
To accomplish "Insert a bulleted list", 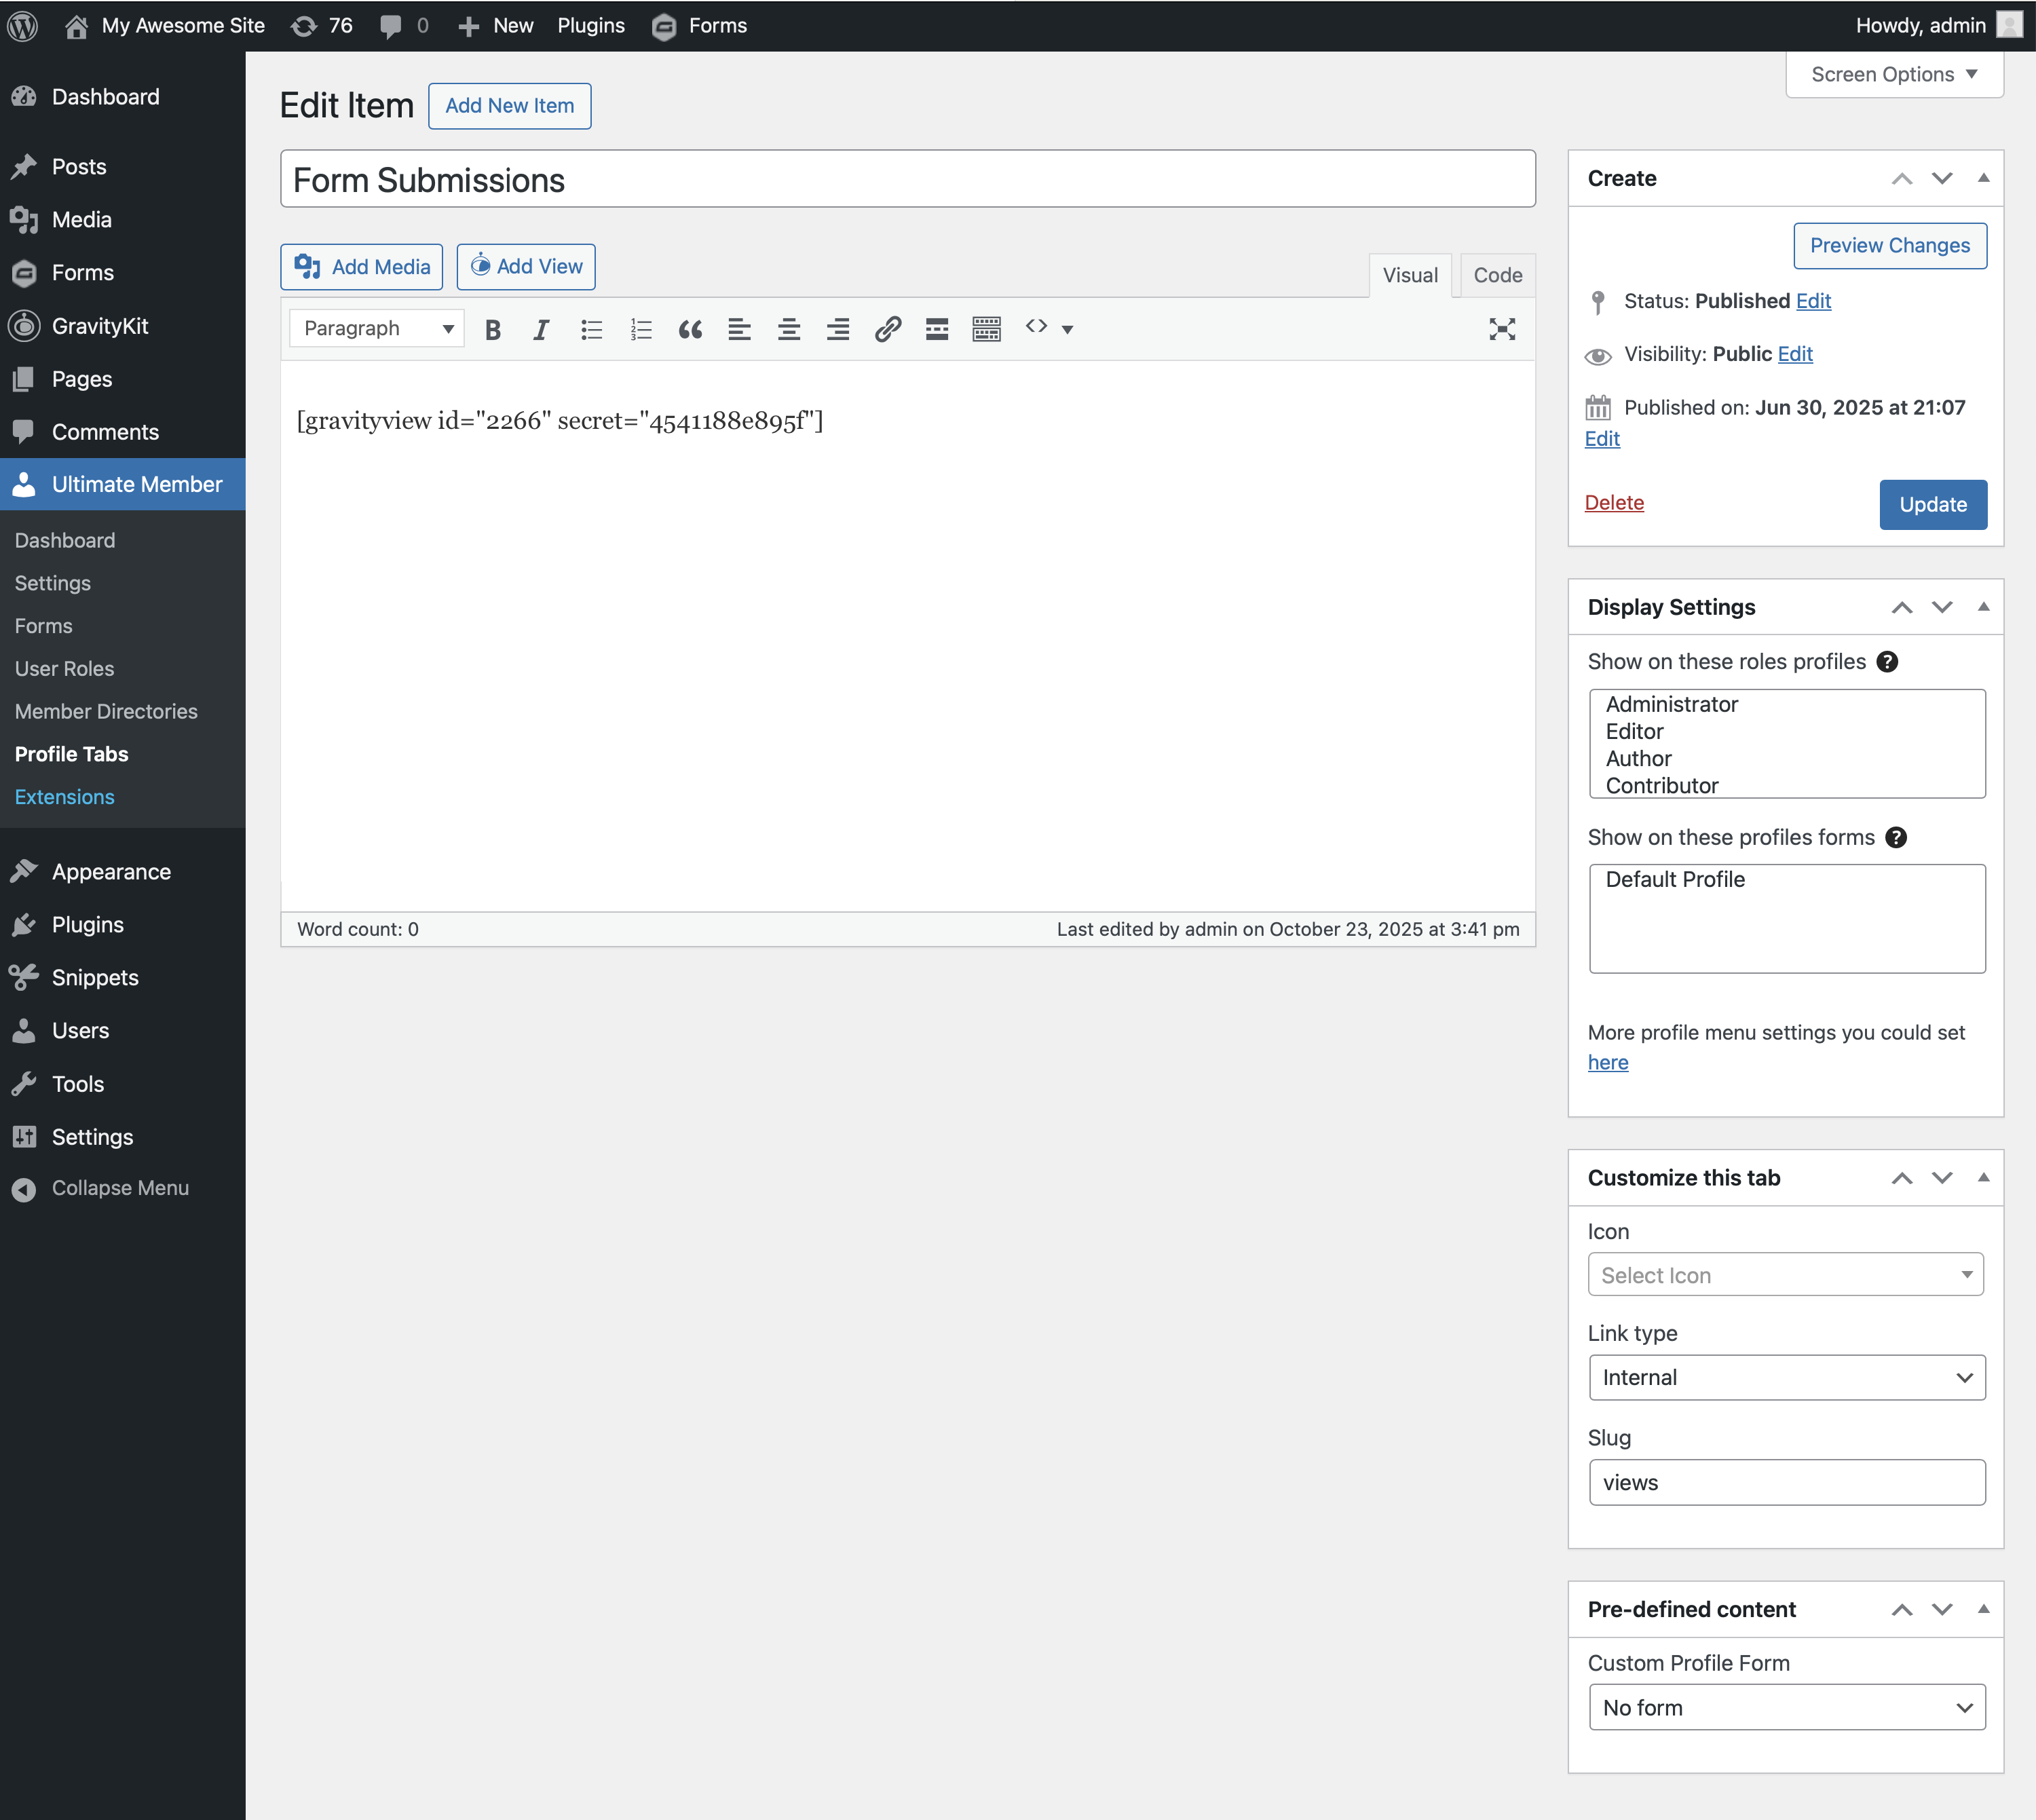I will point(591,329).
